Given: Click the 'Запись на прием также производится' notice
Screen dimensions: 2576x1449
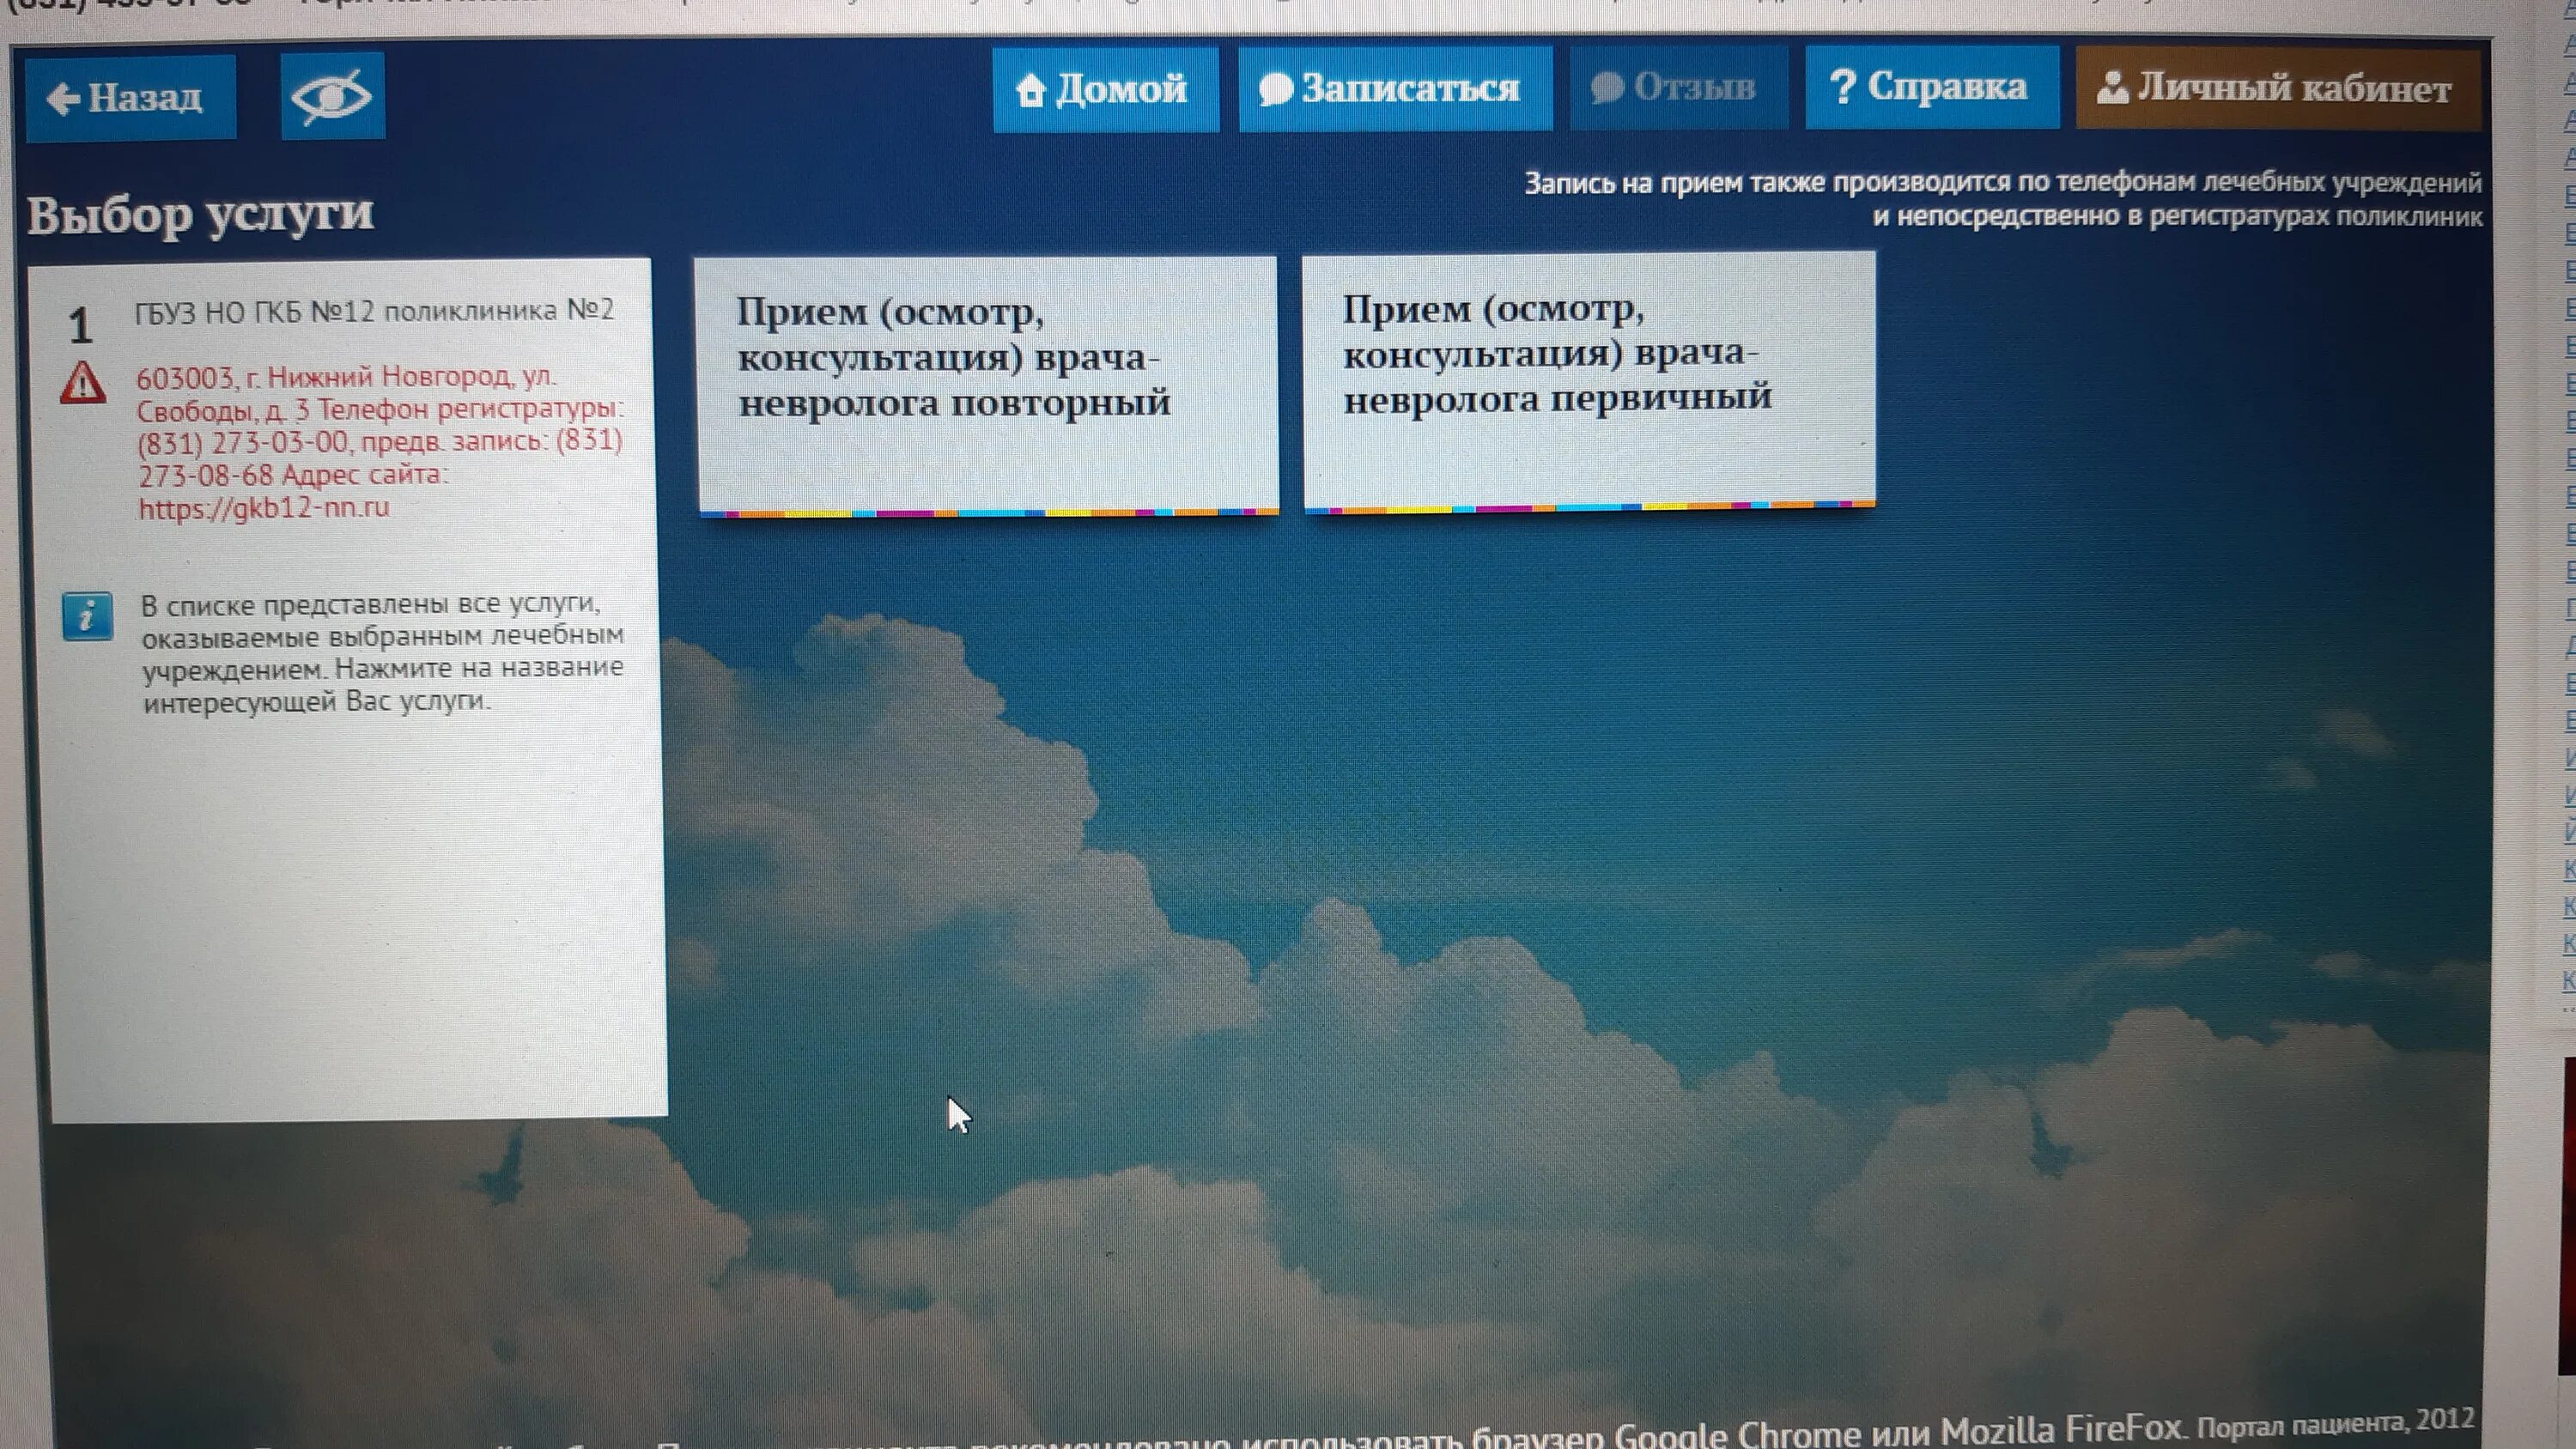Looking at the screenshot, I should click(x=2003, y=199).
